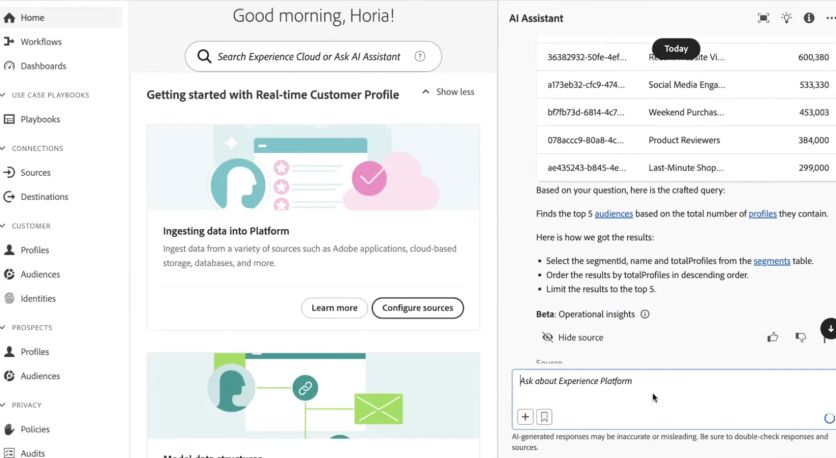Click Customer Profiles person icon
836x458 pixels.
9,250
